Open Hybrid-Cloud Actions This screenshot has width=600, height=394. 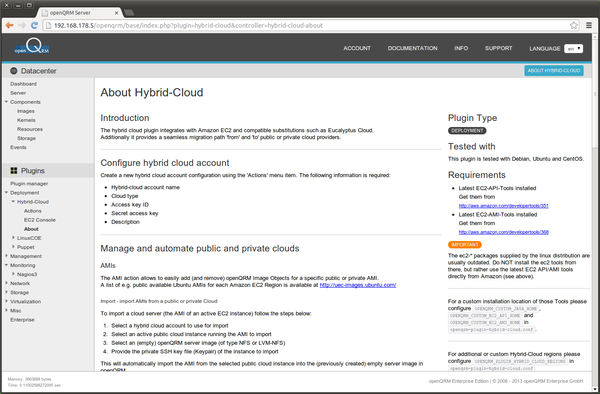(x=33, y=211)
